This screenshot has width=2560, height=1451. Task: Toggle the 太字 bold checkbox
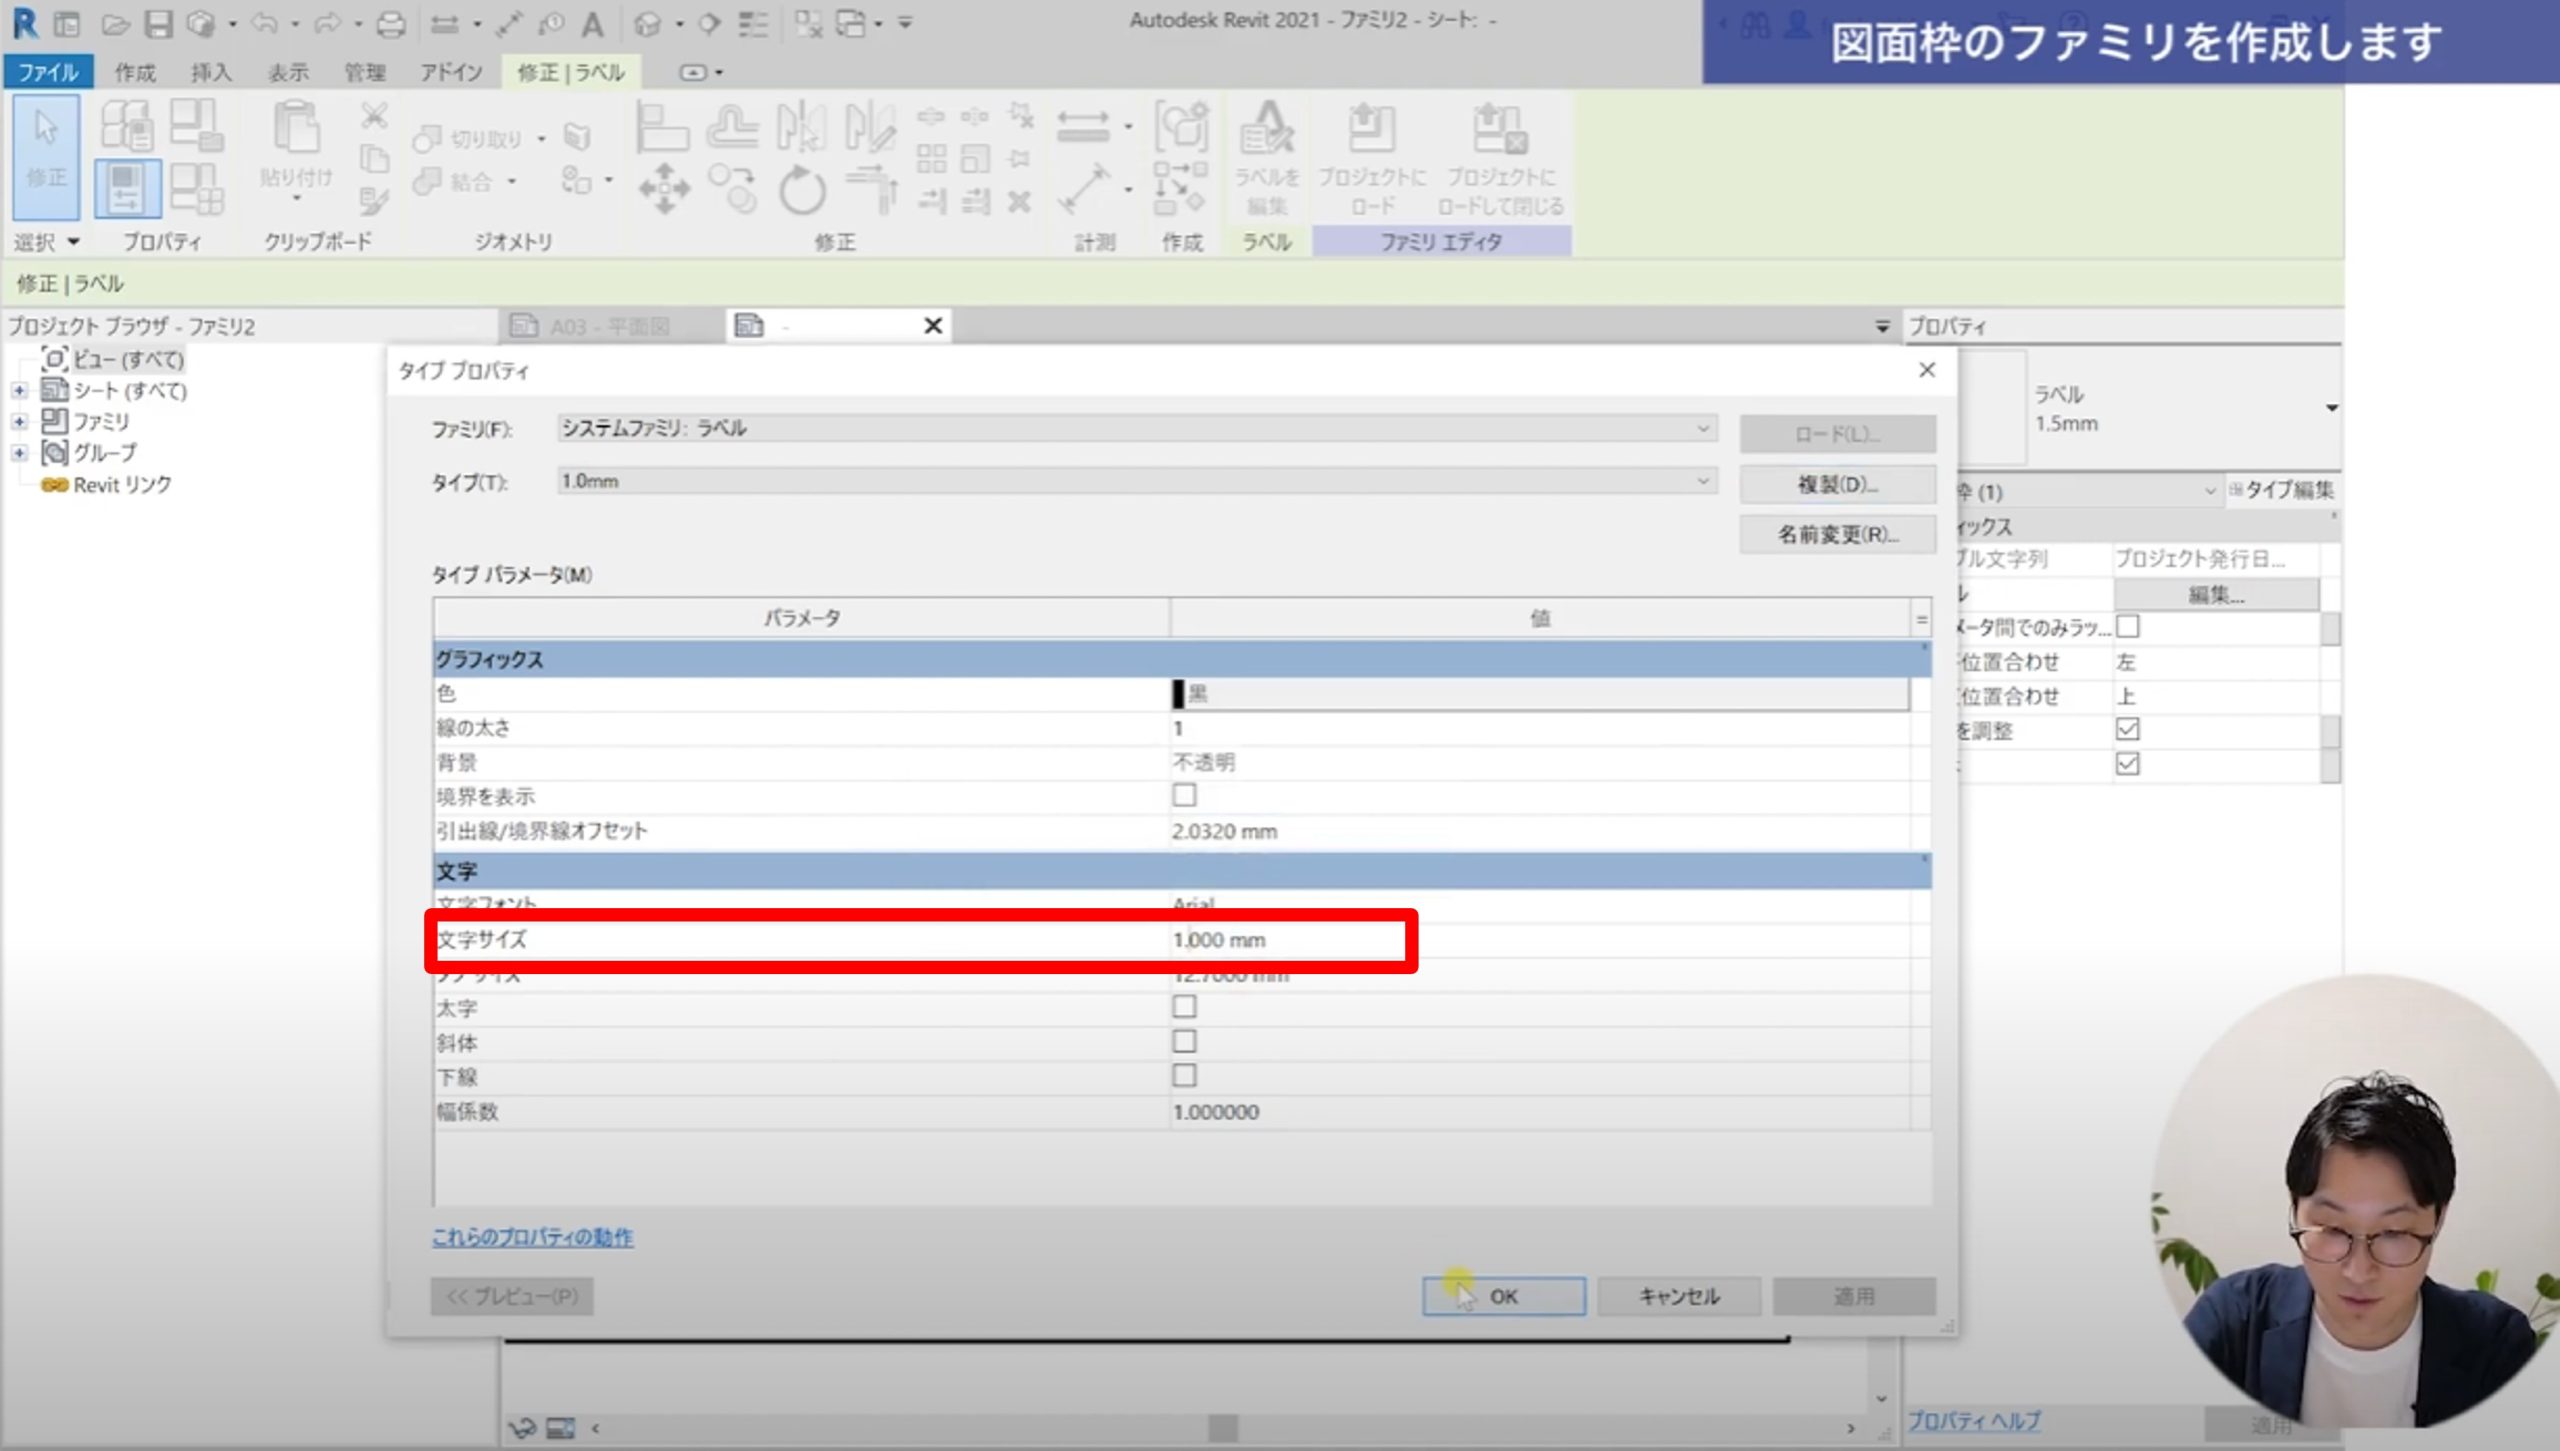pos(1184,1008)
